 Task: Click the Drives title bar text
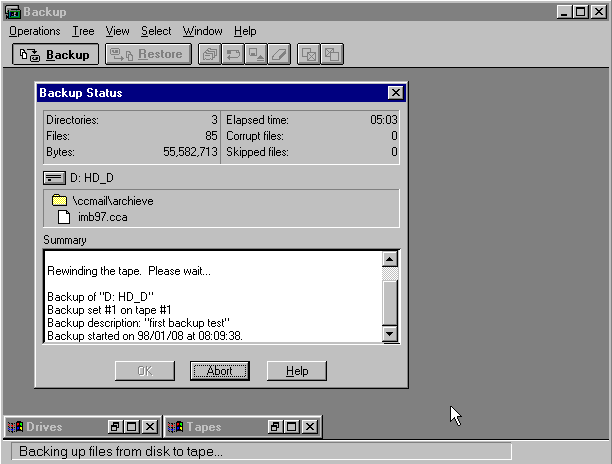[x=44, y=427]
